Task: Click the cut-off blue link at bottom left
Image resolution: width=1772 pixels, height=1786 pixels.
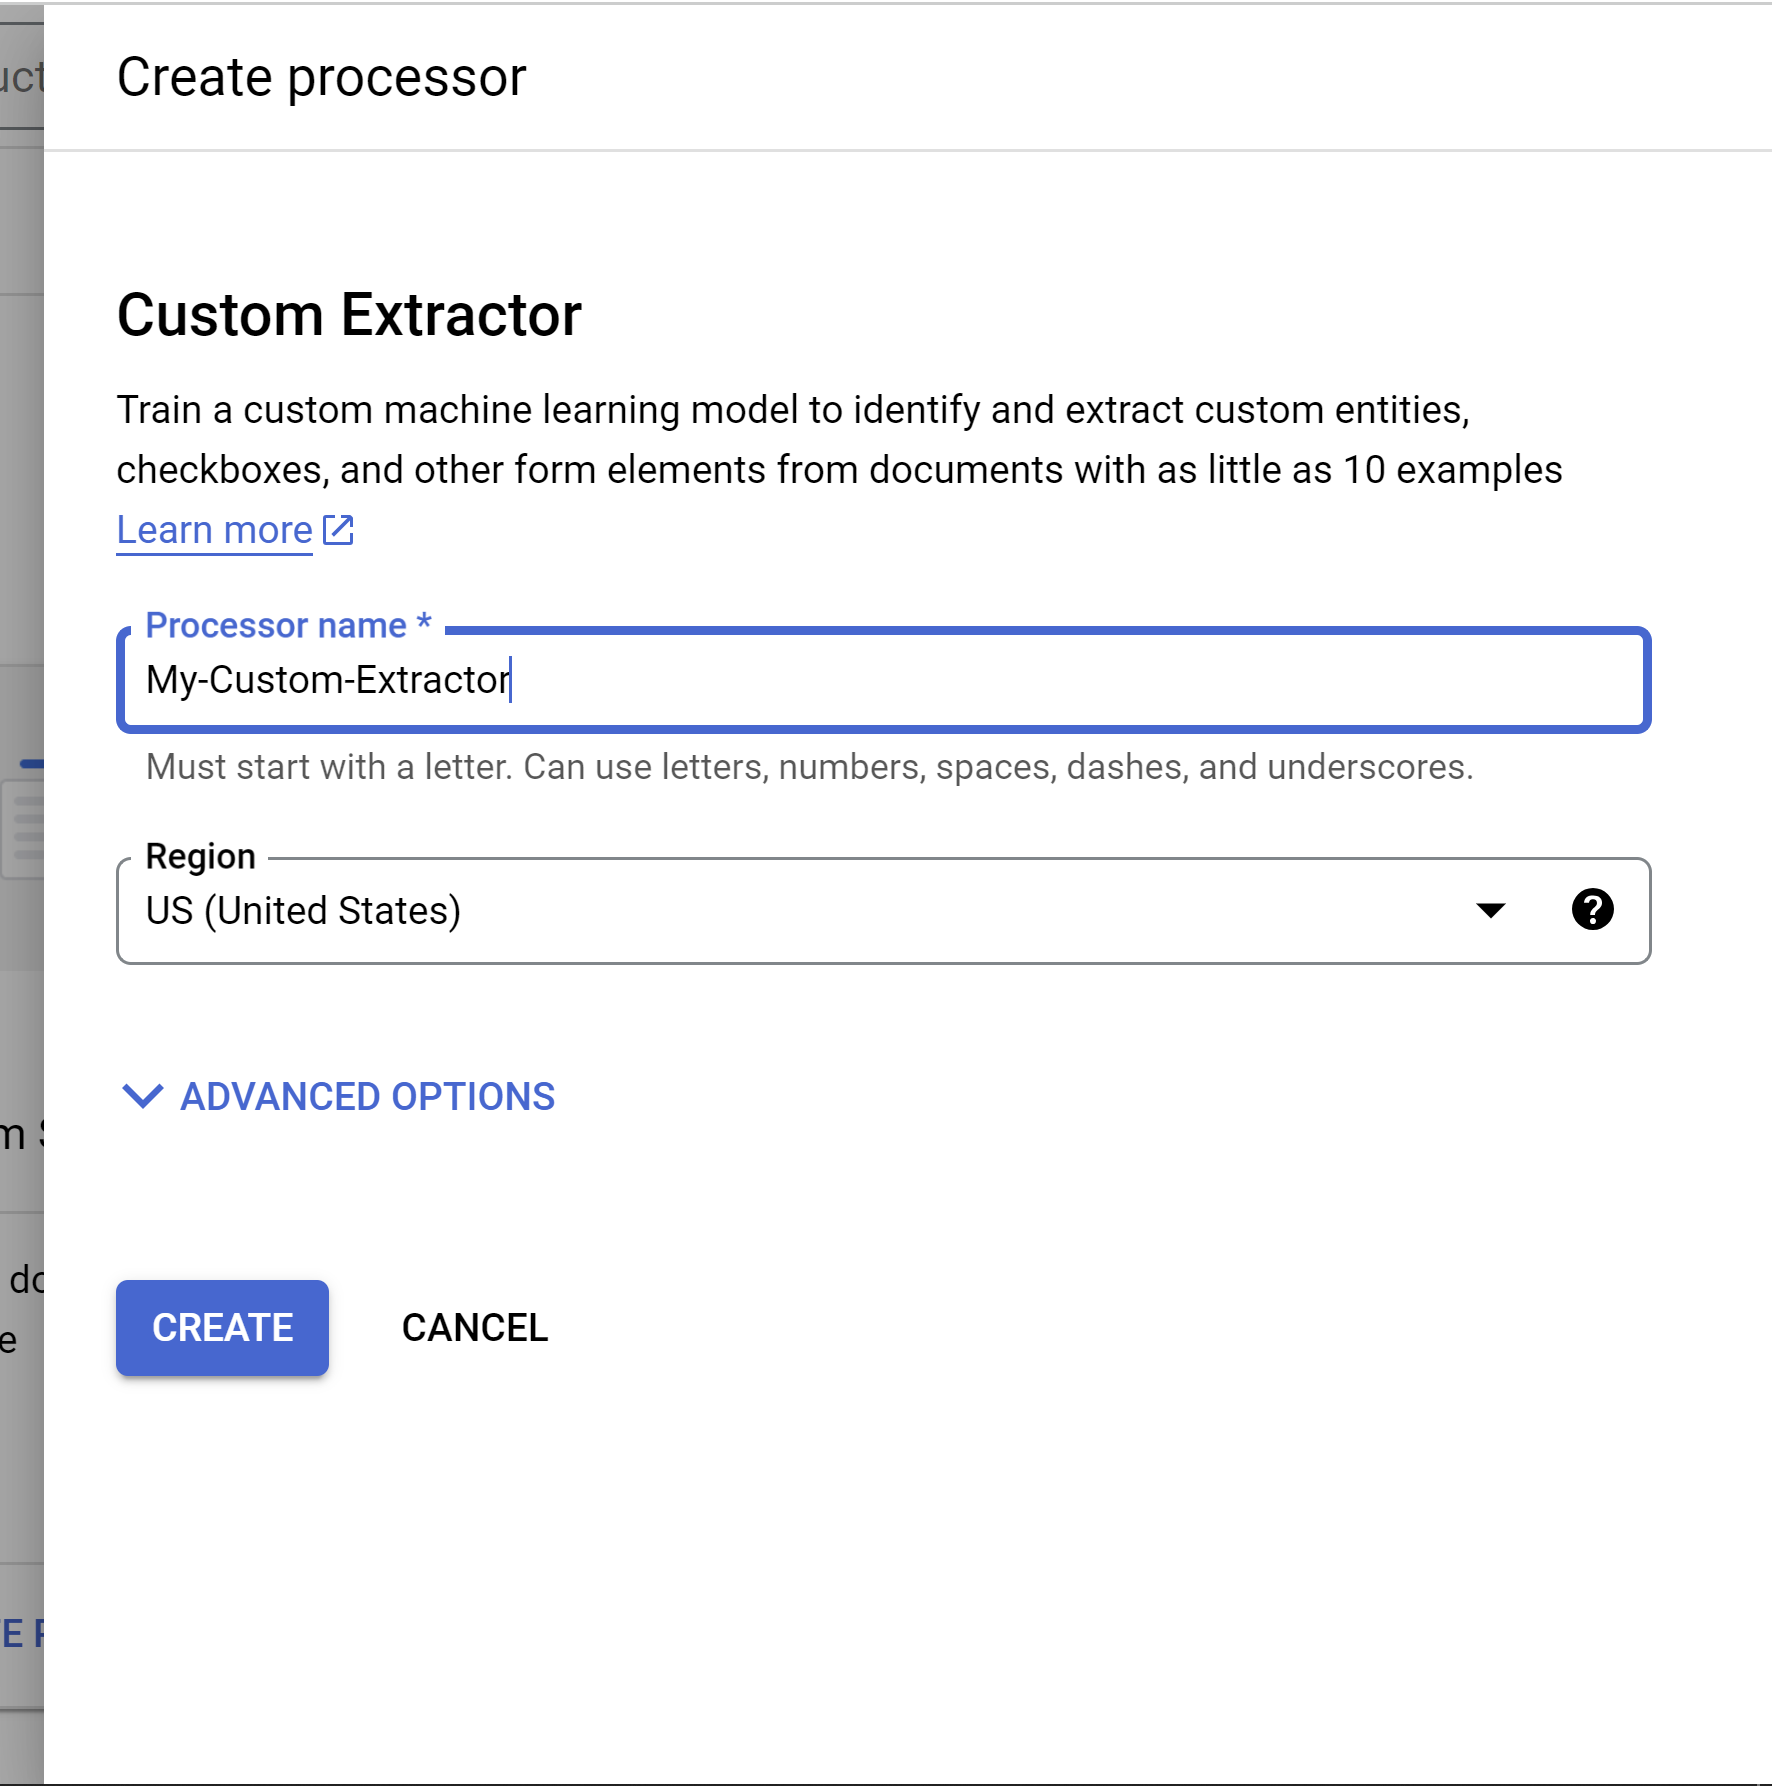Action: (x=20, y=1634)
